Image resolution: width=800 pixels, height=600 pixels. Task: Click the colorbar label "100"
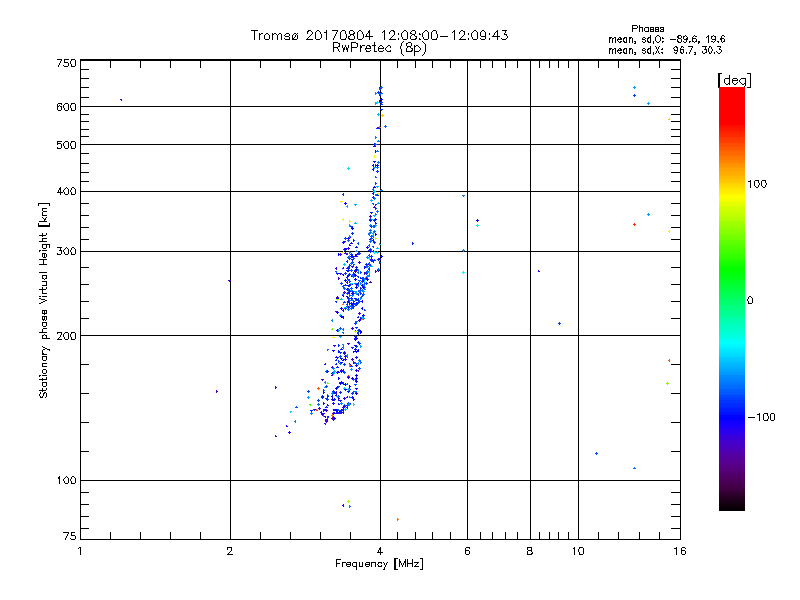click(x=757, y=184)
